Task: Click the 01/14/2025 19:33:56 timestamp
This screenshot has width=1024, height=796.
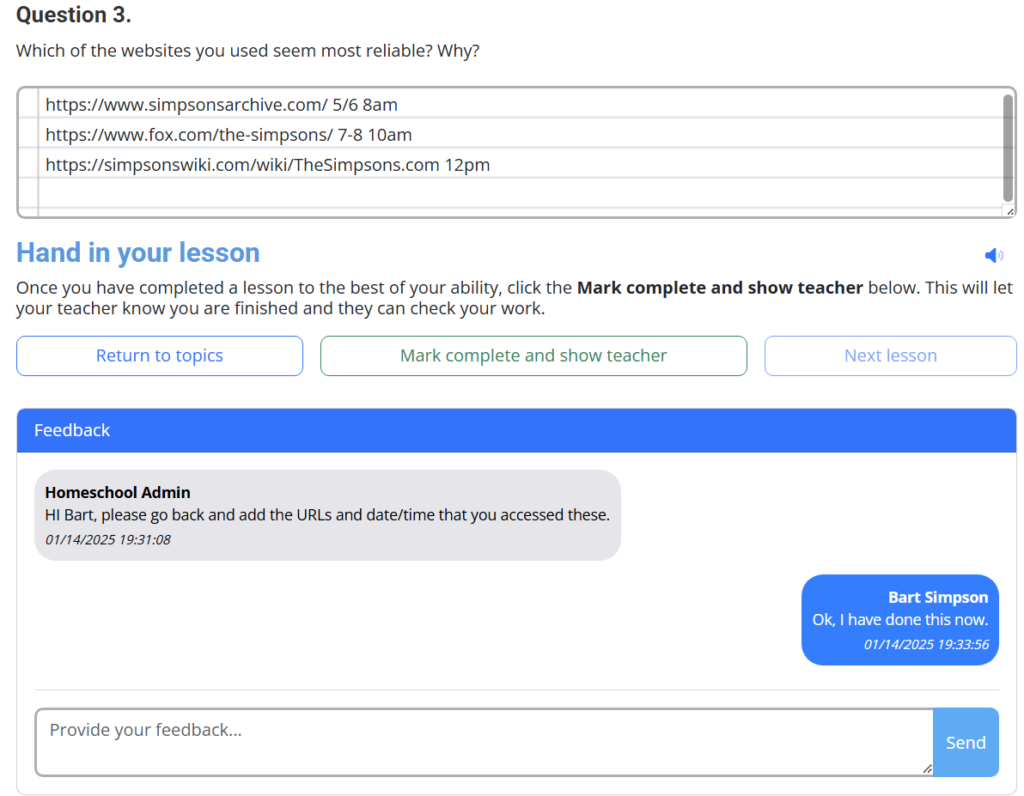Action: (926, 645)
